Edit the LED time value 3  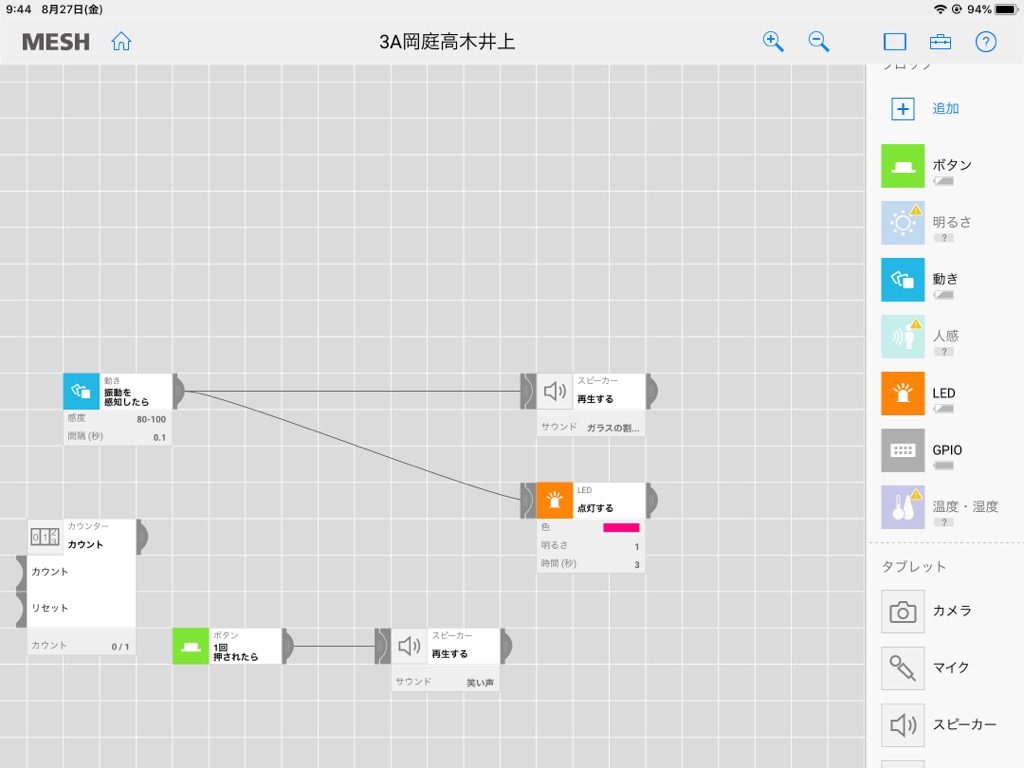[x=636, y=564]
